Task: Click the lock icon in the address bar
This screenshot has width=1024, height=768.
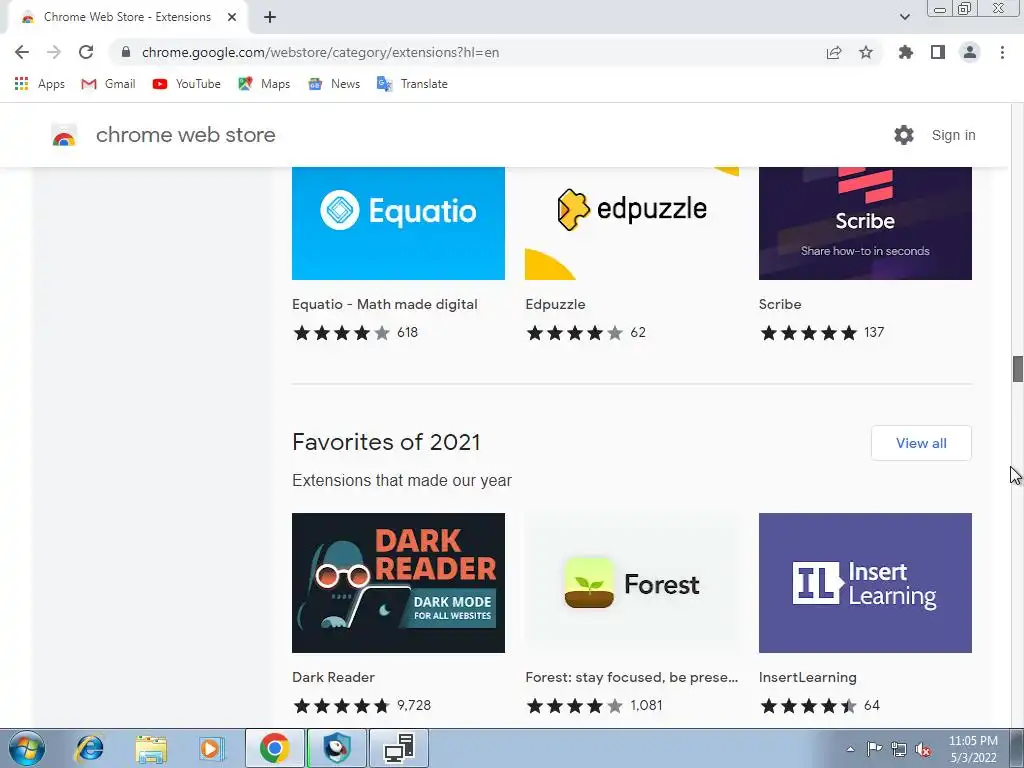Action: click(x=126, y=52)
